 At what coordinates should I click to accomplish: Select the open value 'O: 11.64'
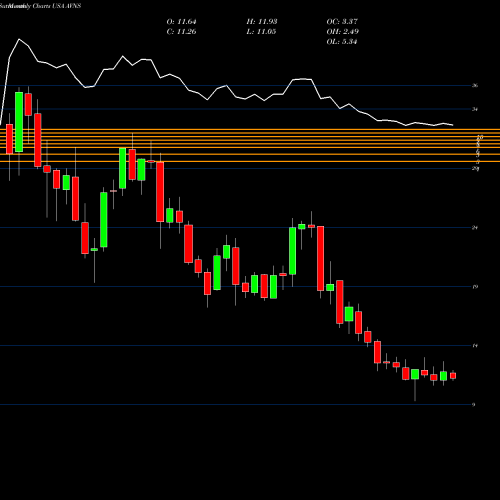point(181,22)
